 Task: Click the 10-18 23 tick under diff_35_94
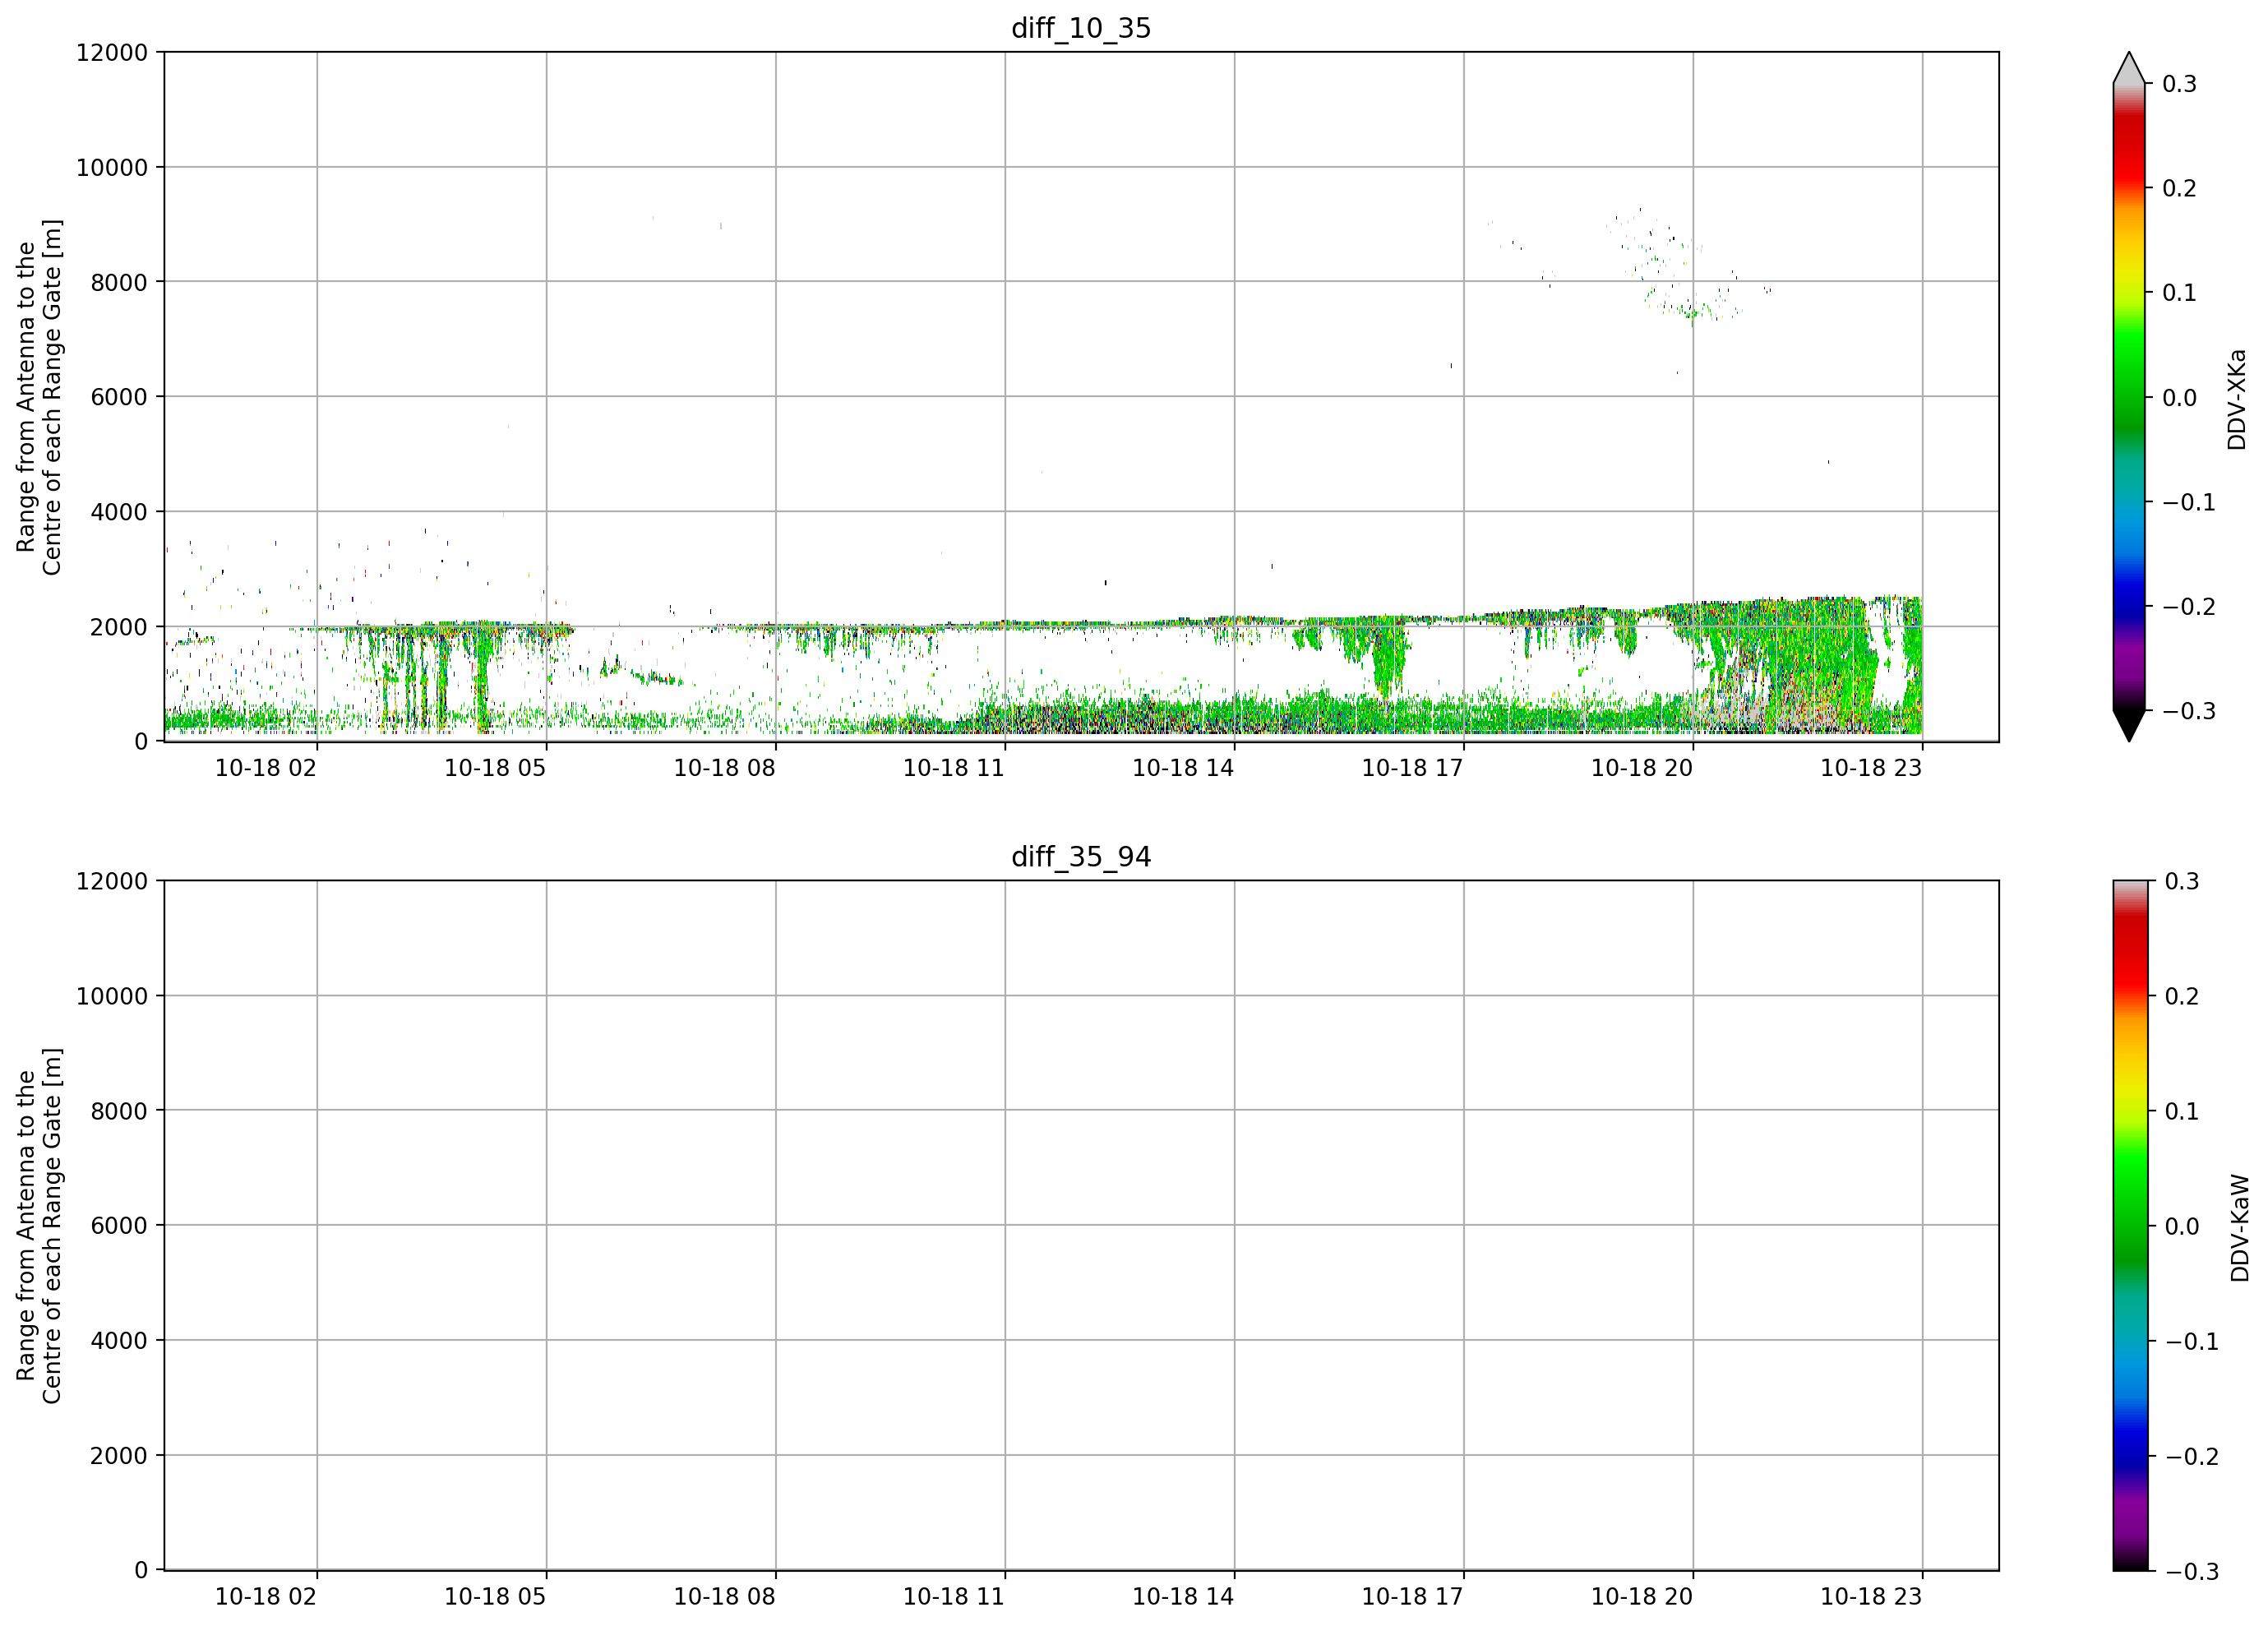1871,1597
